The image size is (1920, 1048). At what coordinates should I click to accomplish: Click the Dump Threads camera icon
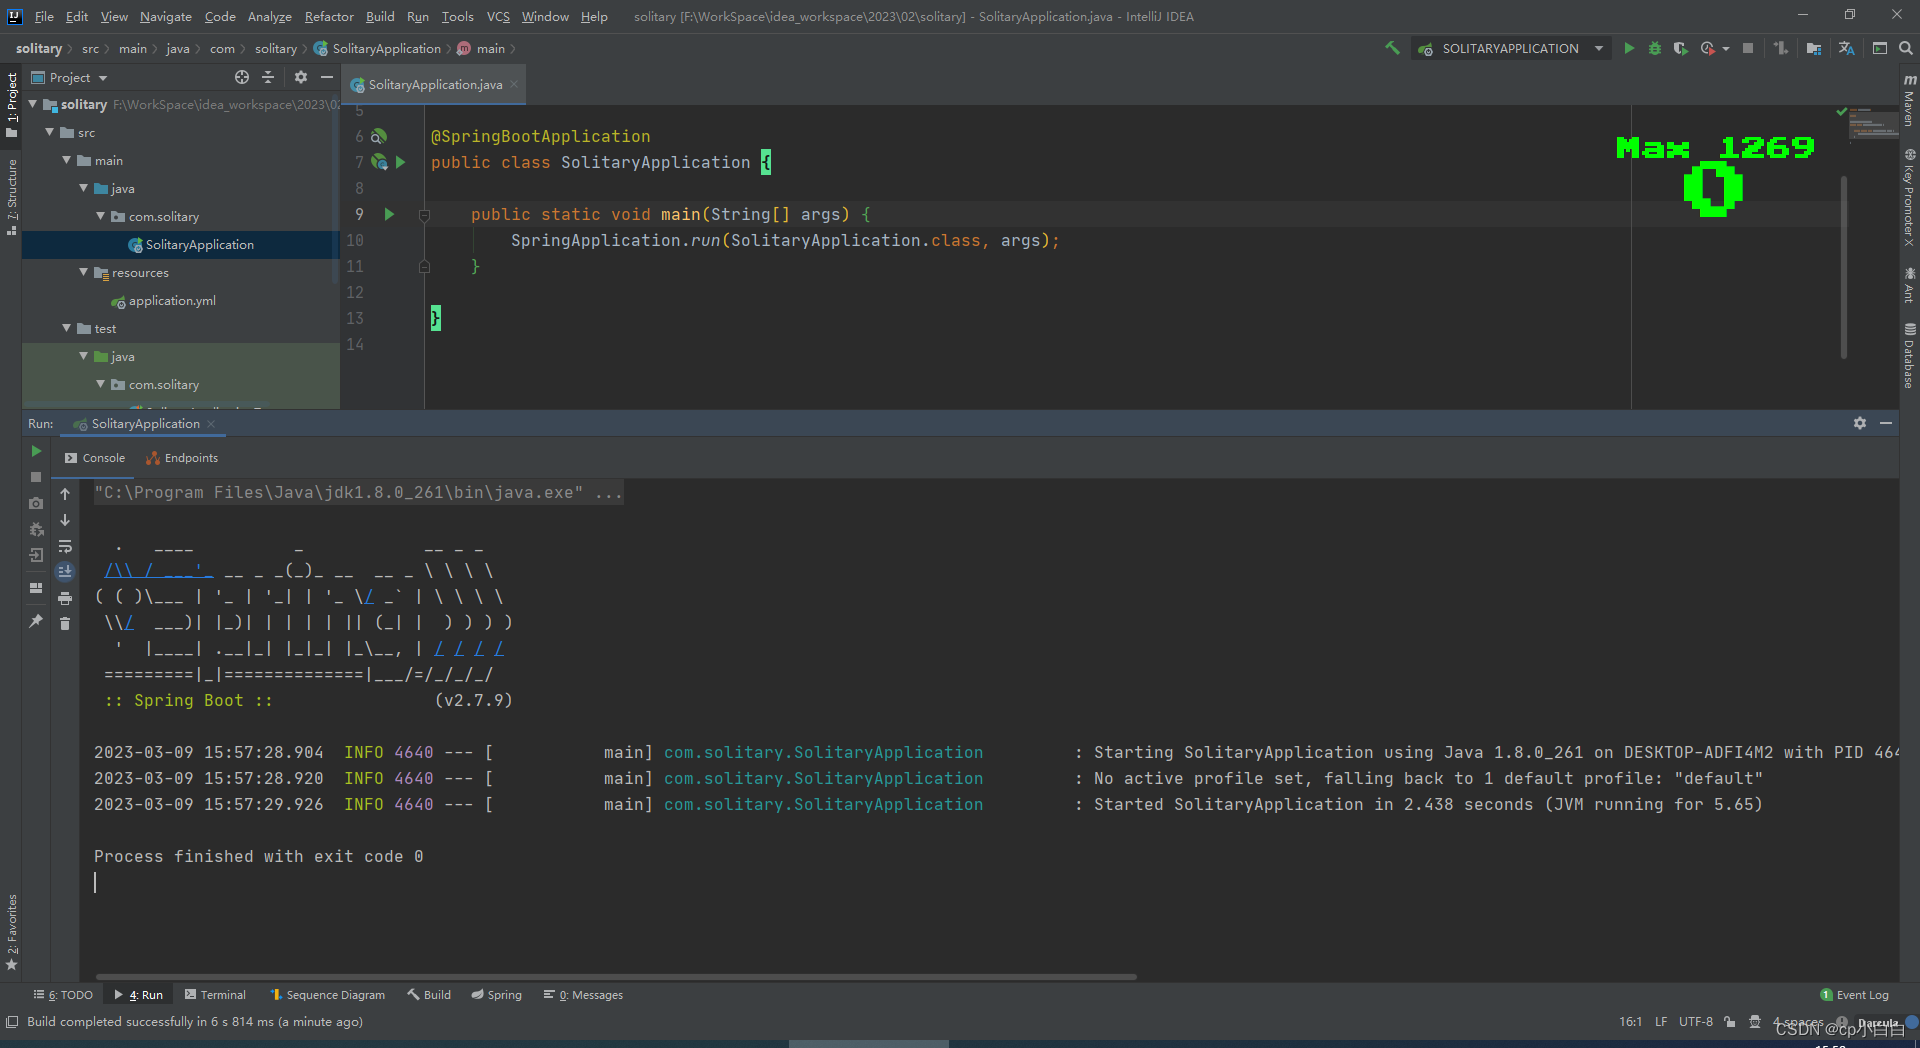(x=36, y=503)
